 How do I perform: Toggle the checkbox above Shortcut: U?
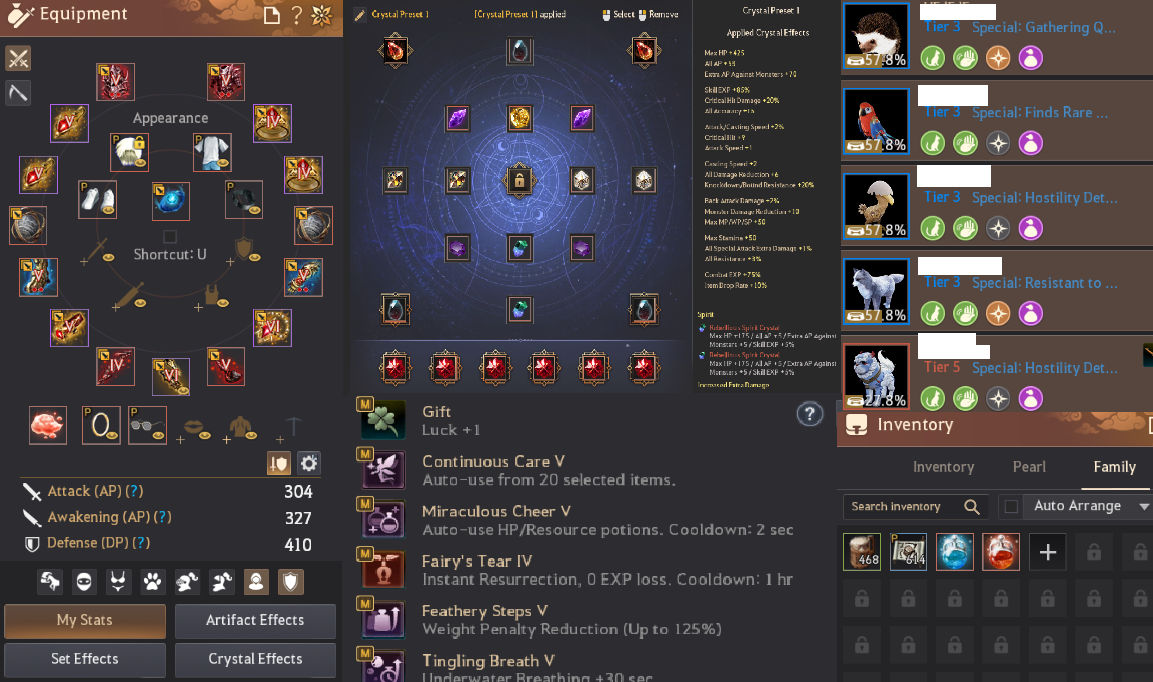coord(170,237)
